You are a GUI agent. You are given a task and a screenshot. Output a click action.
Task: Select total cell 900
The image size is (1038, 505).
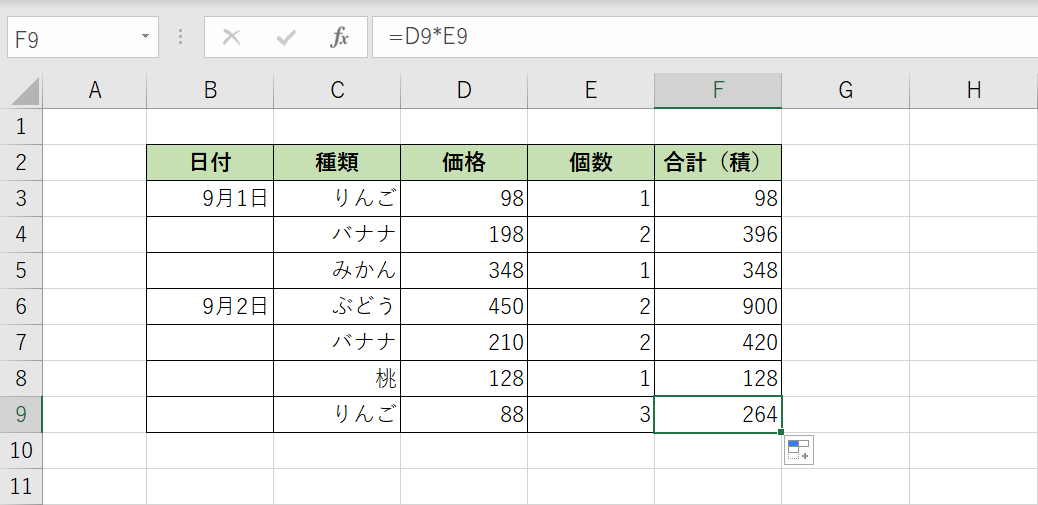(718, 306)
